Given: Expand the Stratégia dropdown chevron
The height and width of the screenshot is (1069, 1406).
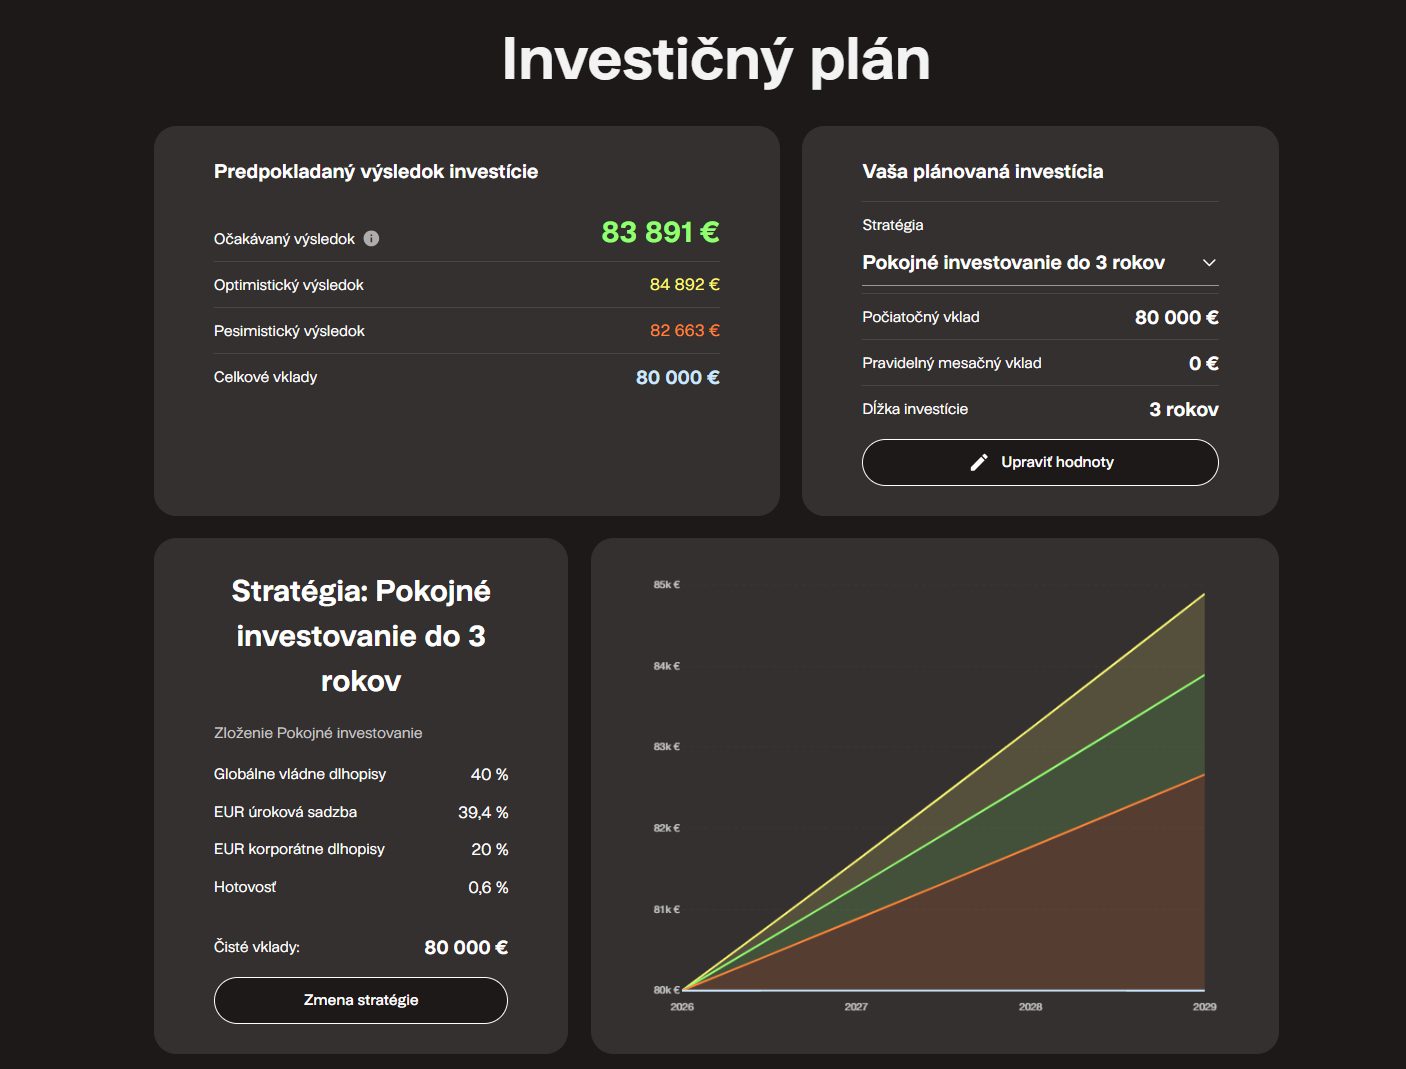Looking at the screenshot, I should click(x=1209, y=263).
